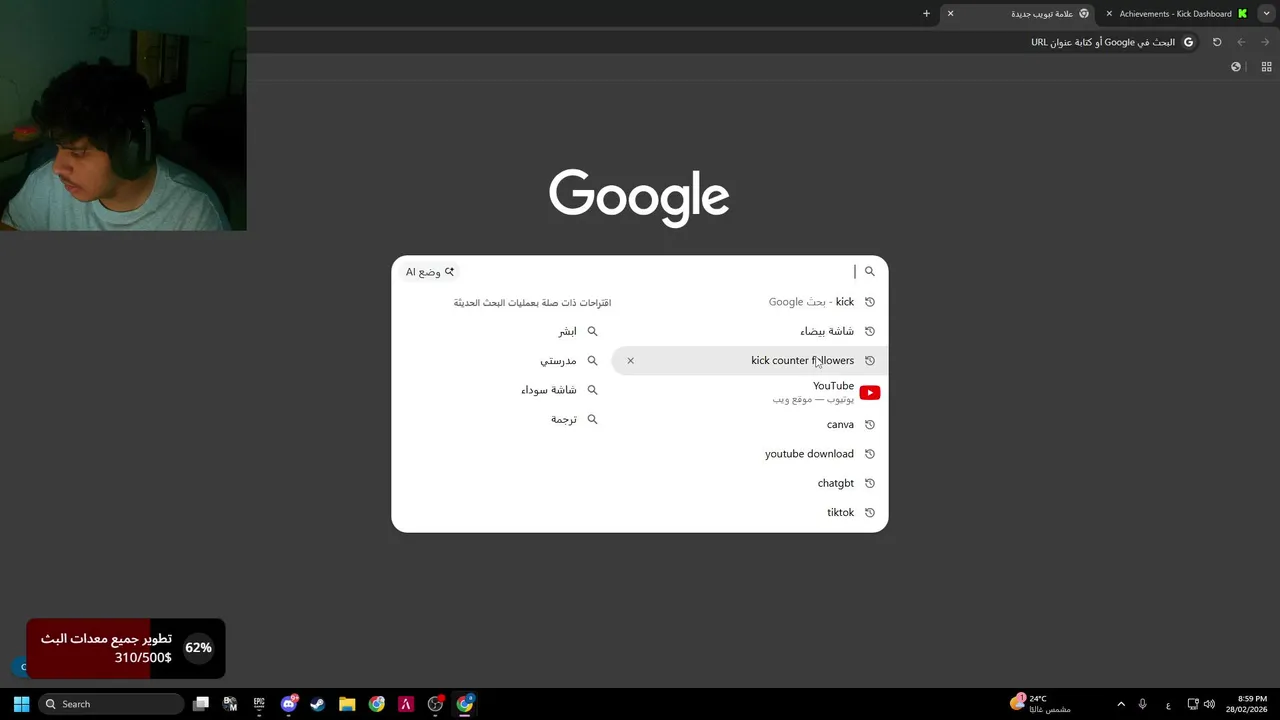Open File Explorer from the taskbar

347,704
